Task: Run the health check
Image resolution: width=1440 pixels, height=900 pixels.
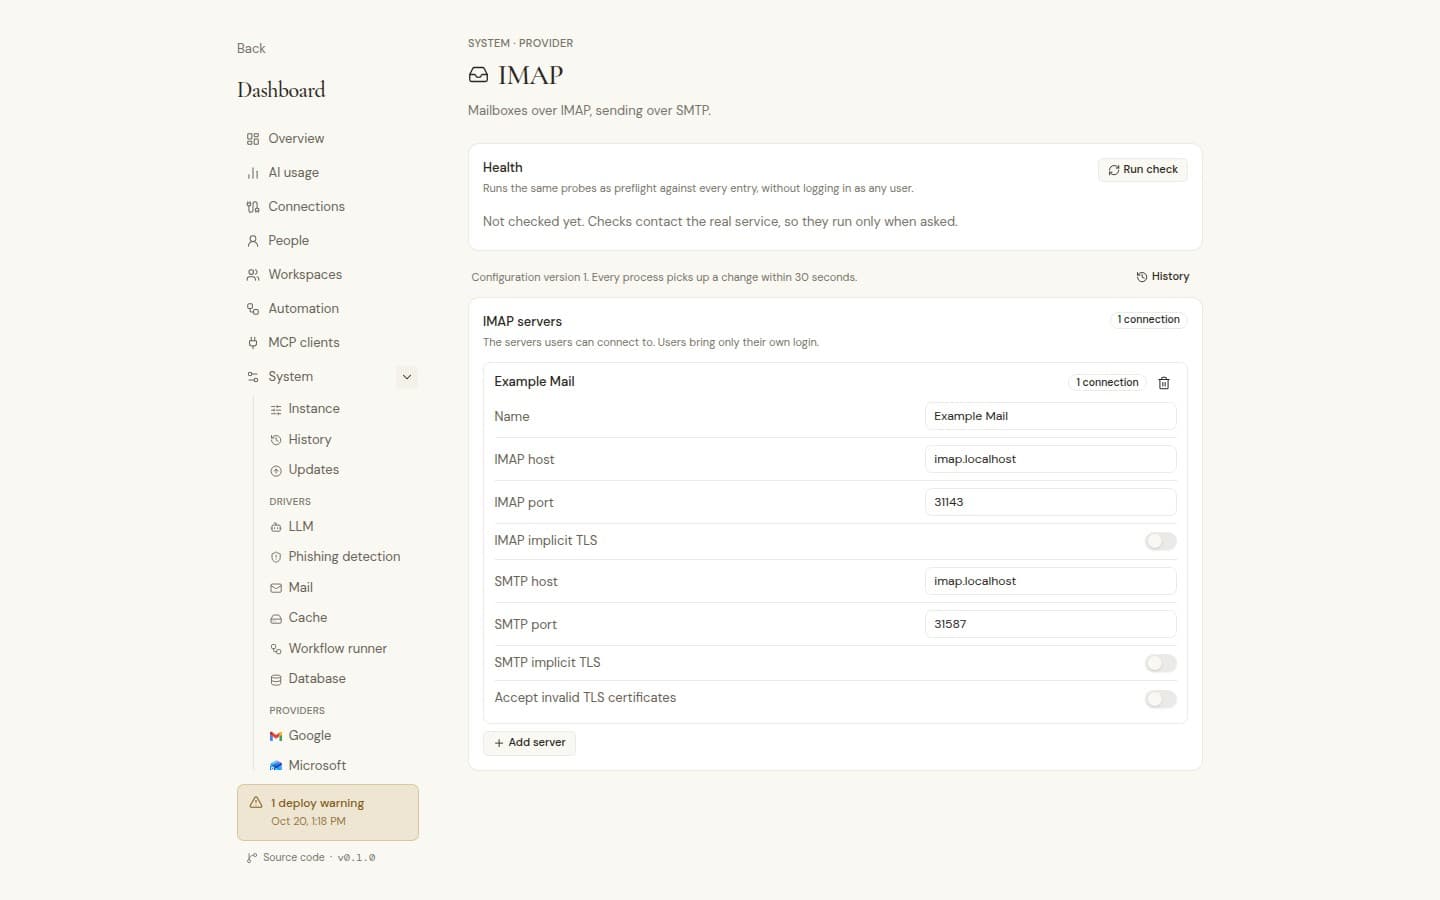Action: (x=1142, y=170)
